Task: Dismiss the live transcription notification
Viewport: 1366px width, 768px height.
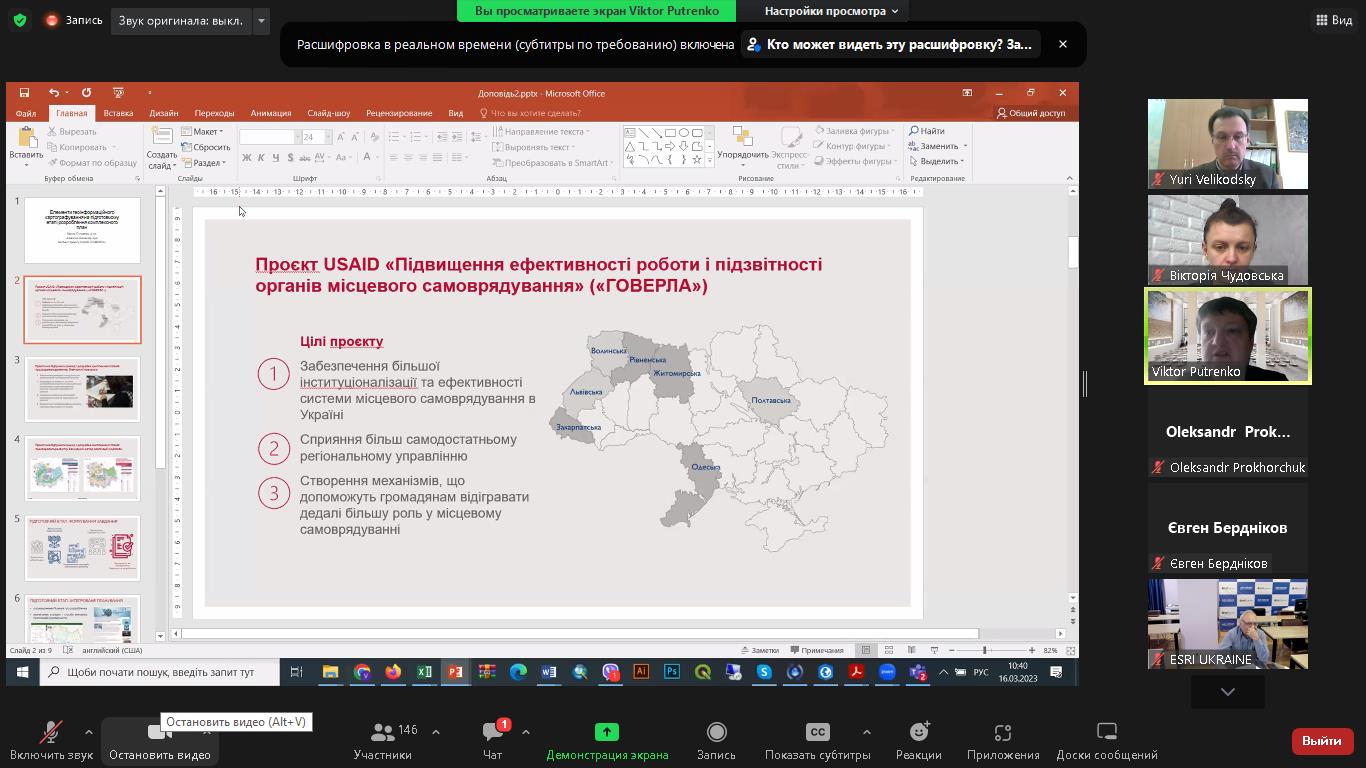Action: point(1063,44)
